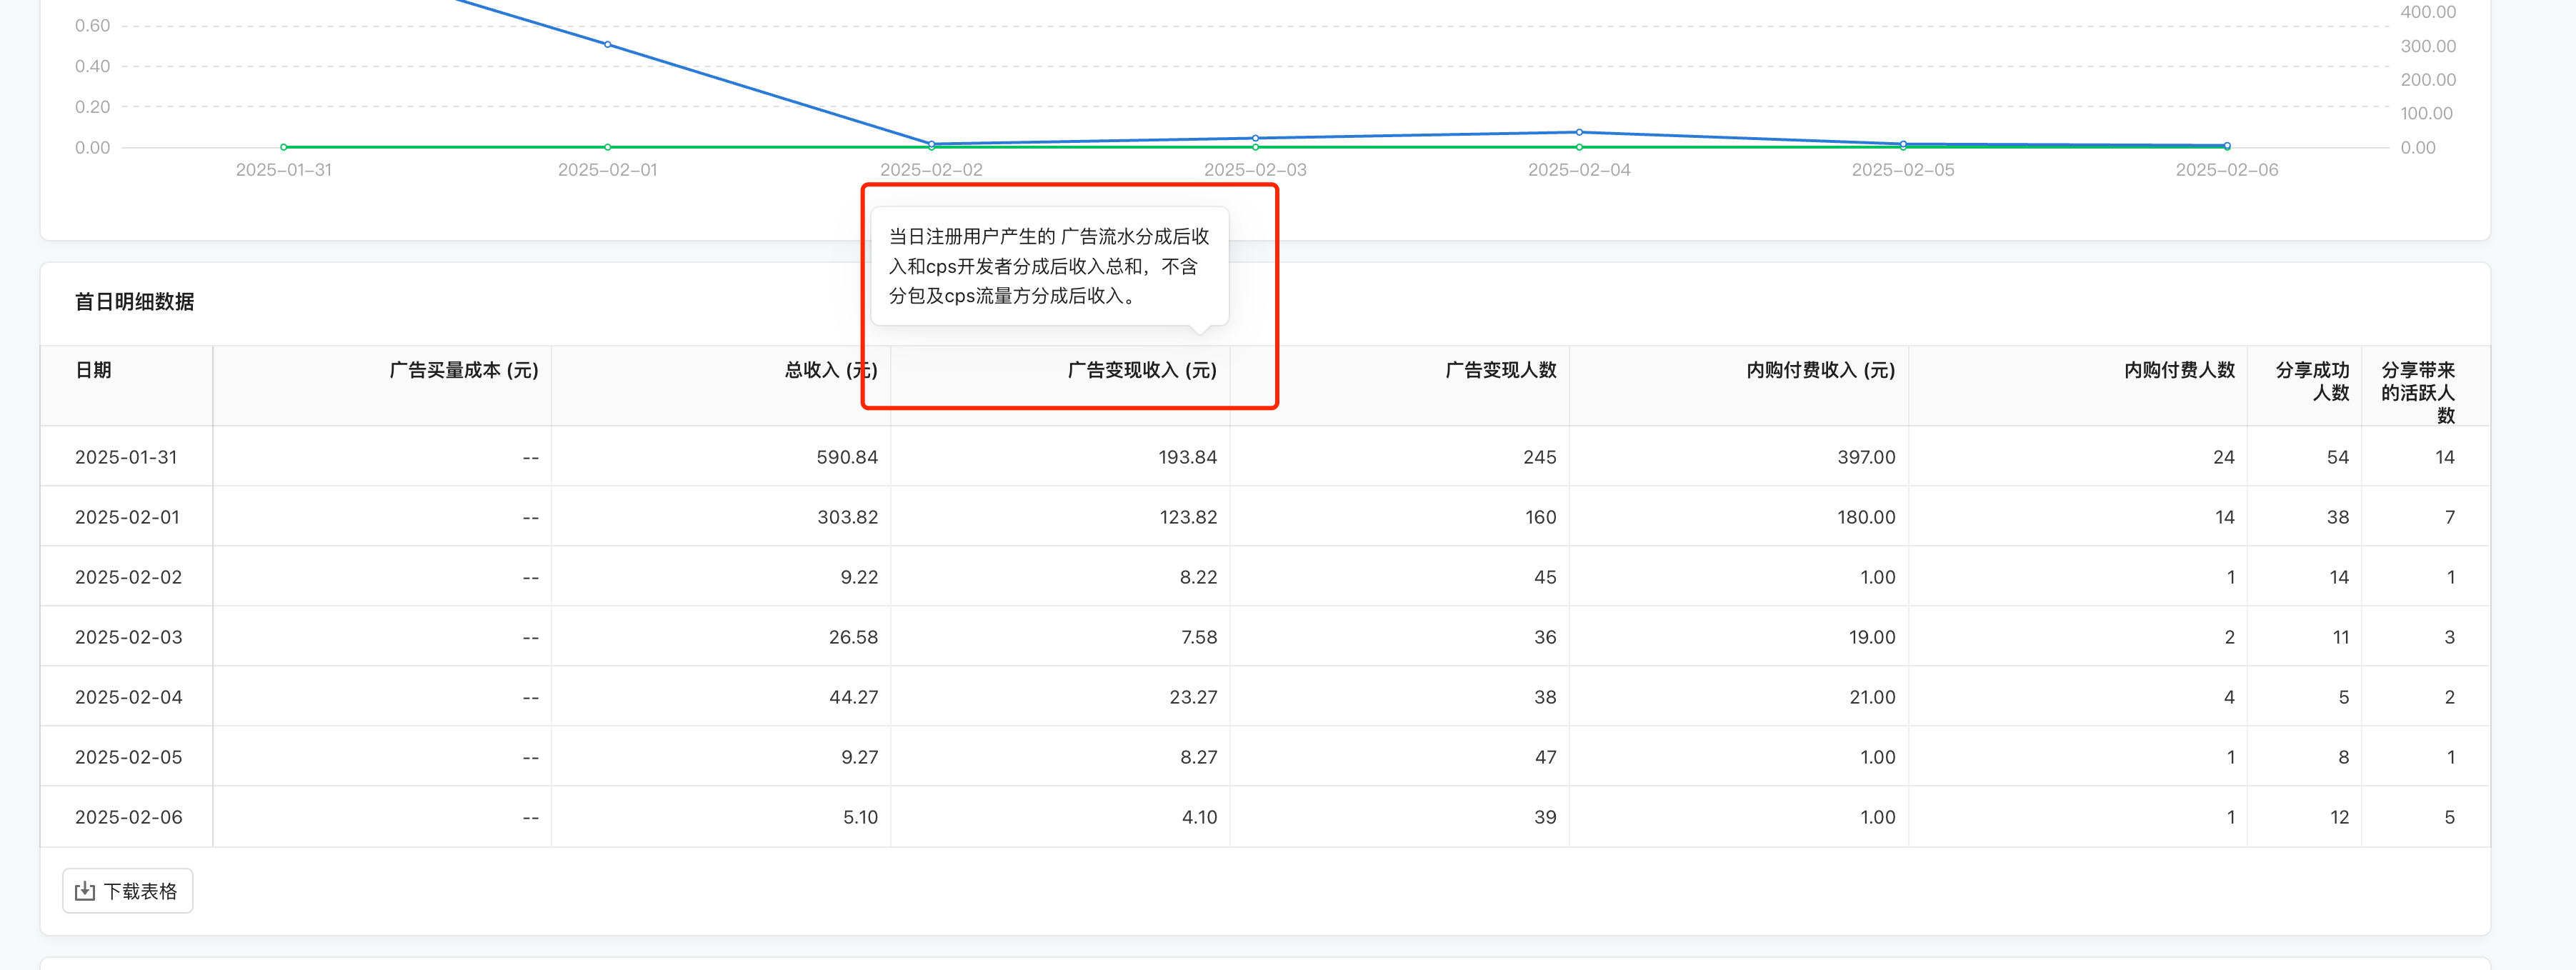
Task: Click in-app purchase income 180.00
Action: pyautogui.click(x=1866, y=517)
